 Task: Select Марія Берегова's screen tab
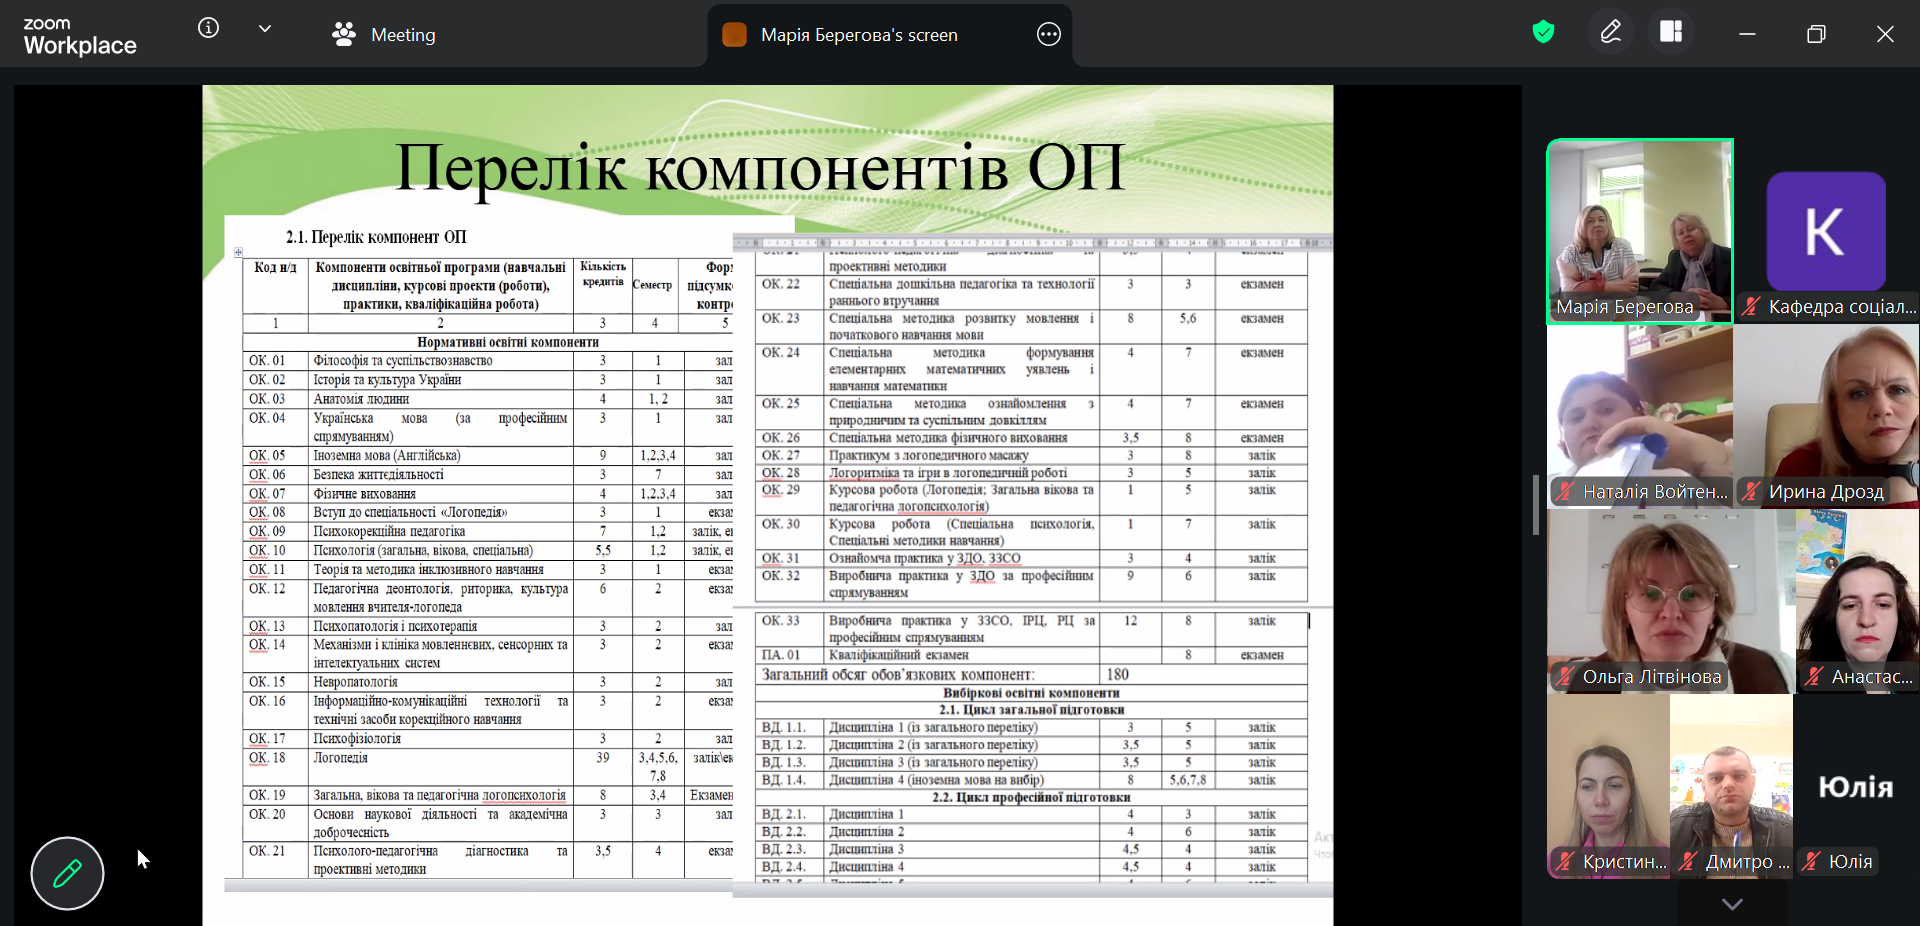pyautogui.click(x=858, y=35)
